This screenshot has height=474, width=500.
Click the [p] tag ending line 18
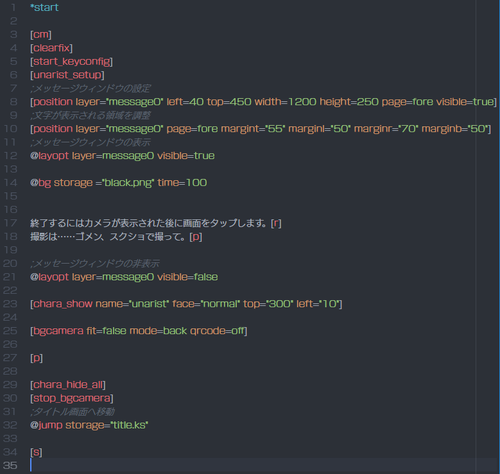[x=196, y=237]
